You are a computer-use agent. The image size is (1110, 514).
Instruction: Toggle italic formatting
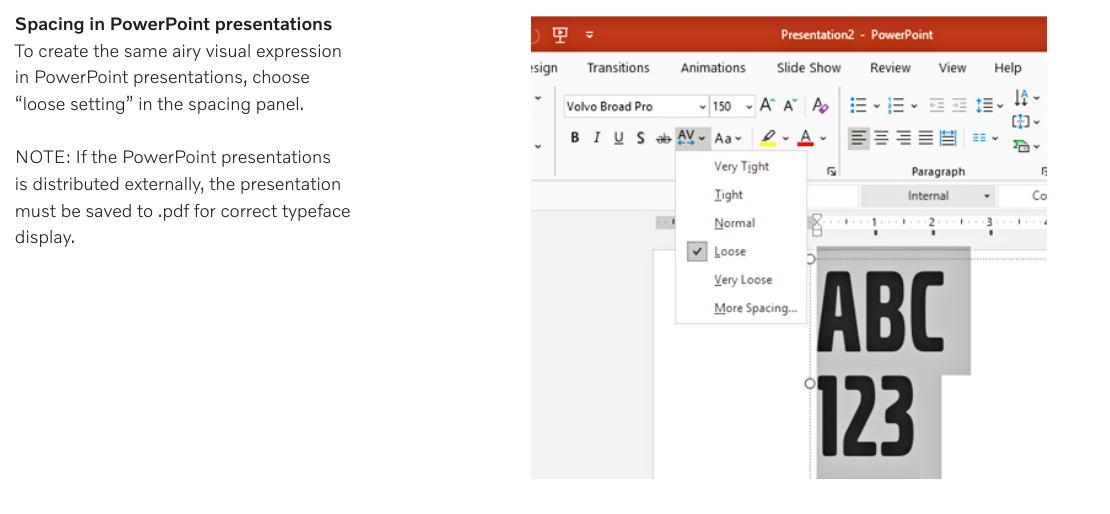tap(597, 138)
